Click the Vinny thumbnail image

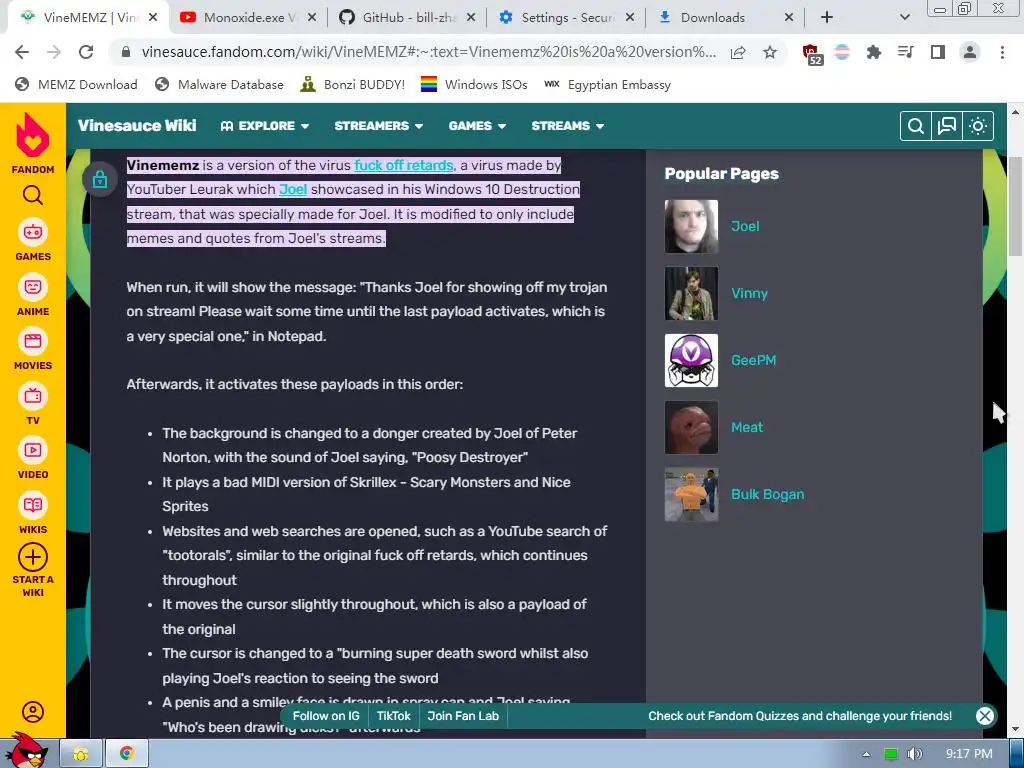tap(691, 293)
